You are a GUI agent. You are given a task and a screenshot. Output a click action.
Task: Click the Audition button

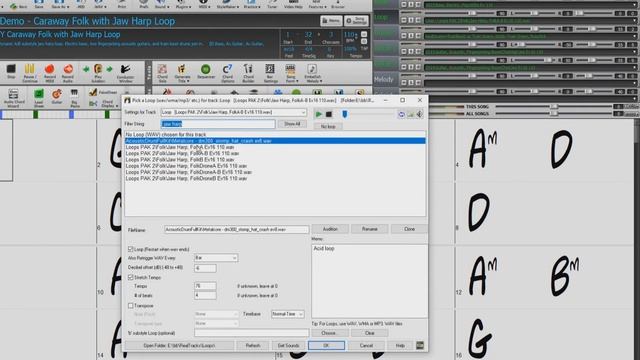330,229
